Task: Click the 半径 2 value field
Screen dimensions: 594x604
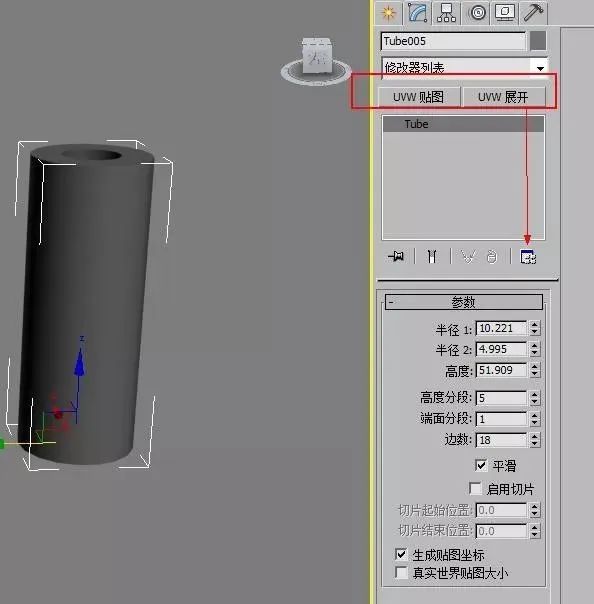Action: 502,349
